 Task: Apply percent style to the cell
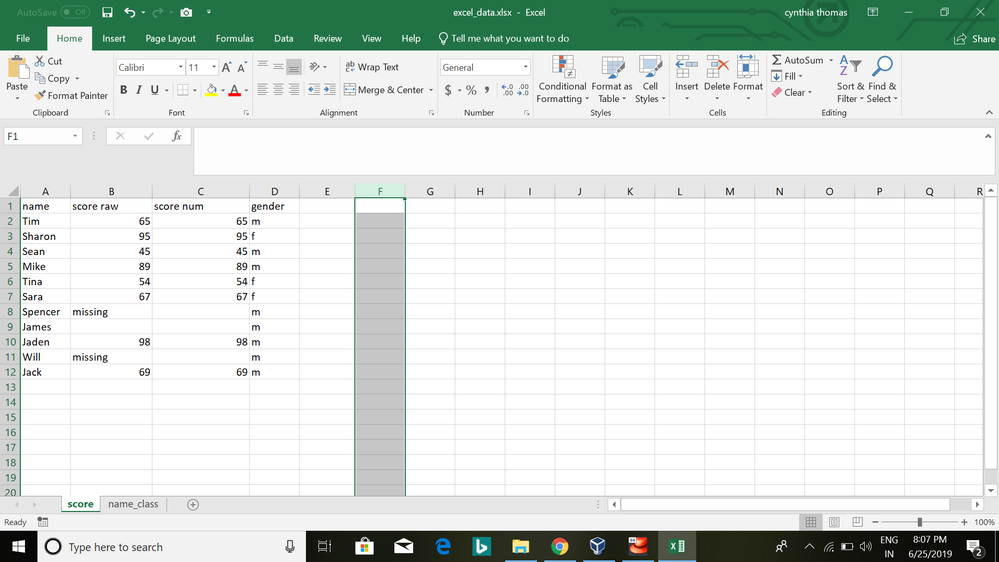pos(471,90)
